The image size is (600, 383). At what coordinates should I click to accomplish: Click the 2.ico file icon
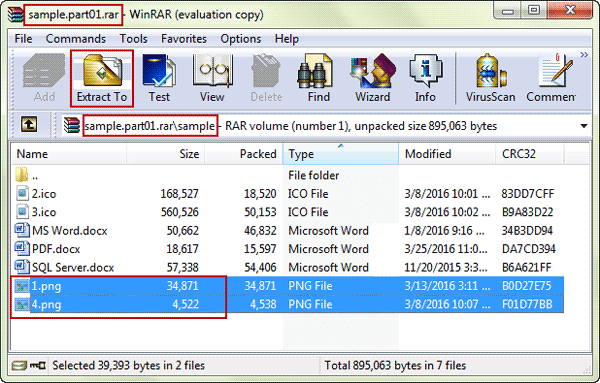click(x=22, y=193)
